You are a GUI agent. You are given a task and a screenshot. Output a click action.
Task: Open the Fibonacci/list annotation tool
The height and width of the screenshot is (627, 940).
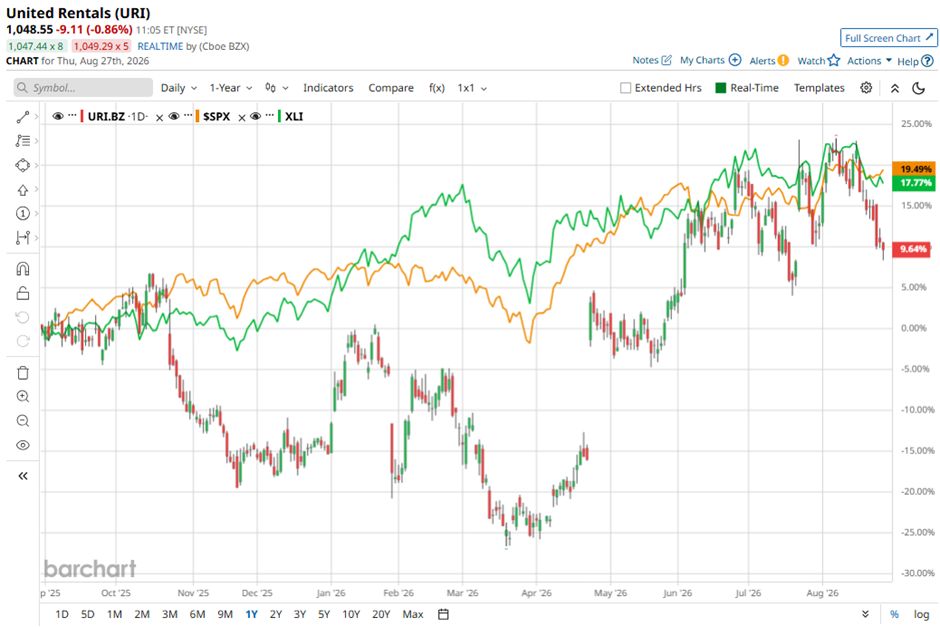23,141
